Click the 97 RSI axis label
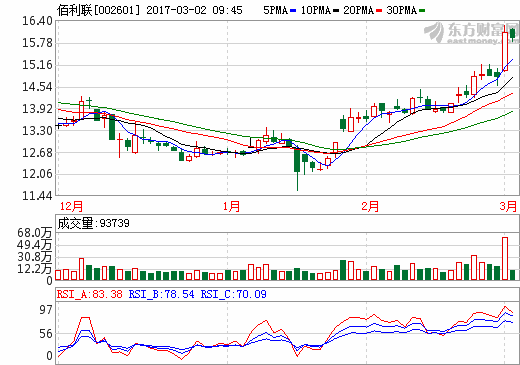 coord(46,310)
